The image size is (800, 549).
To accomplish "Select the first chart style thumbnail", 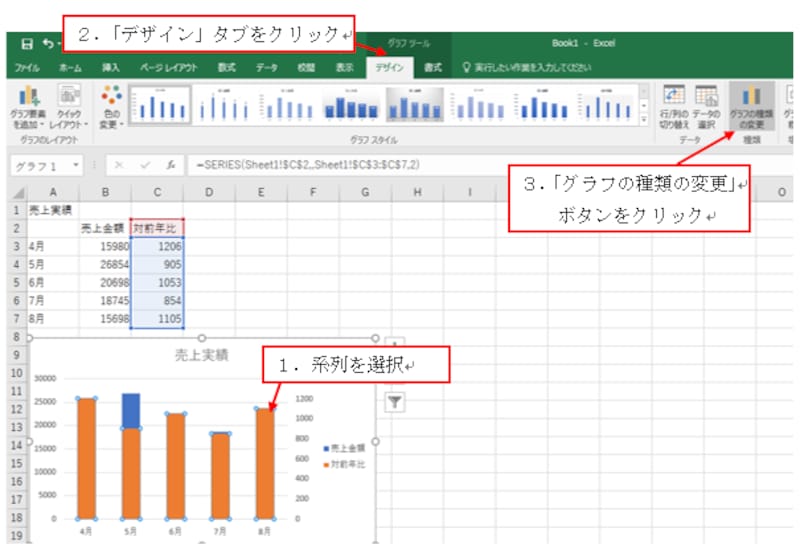I will pyautogui.click(x=160, y=105).
